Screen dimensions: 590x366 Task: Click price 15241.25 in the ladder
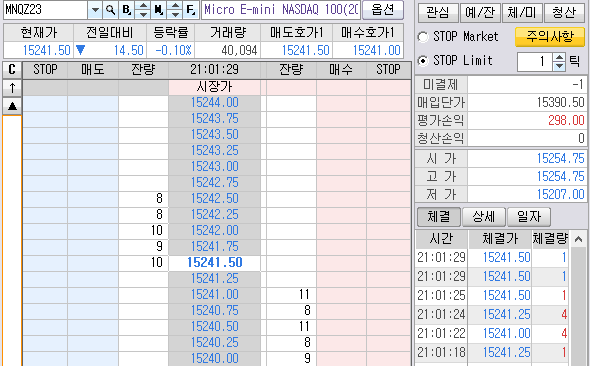(214, 279)
